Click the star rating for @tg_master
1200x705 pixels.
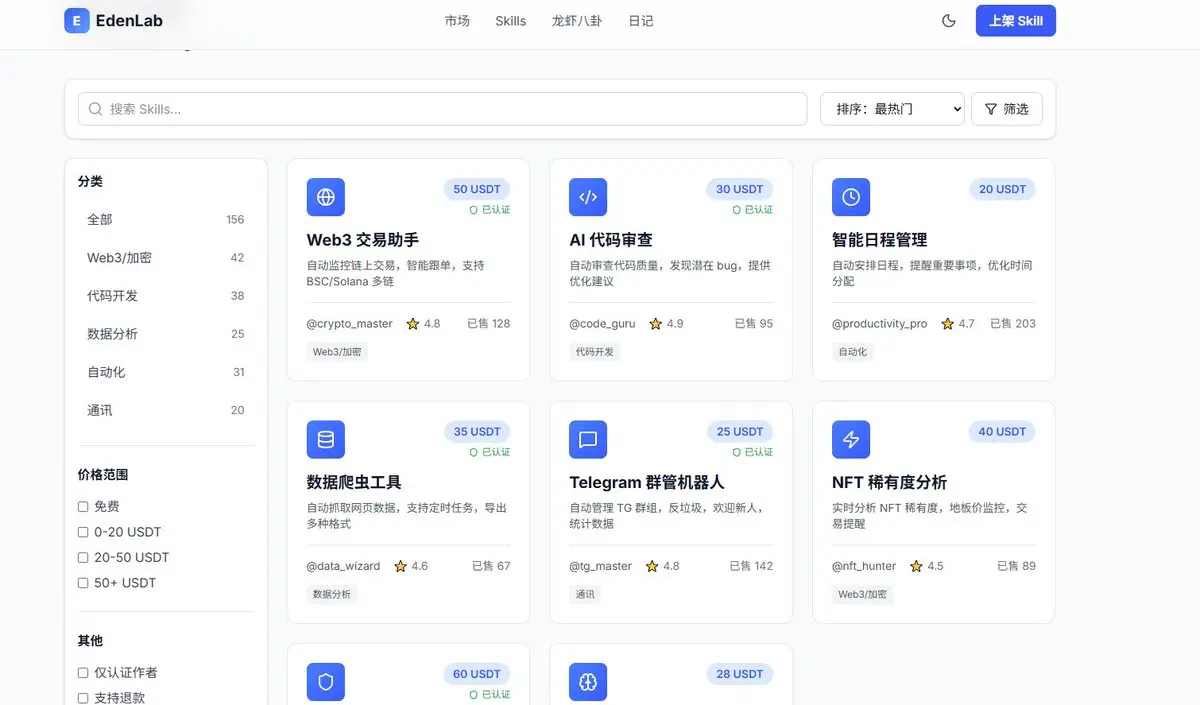point(652,566)
